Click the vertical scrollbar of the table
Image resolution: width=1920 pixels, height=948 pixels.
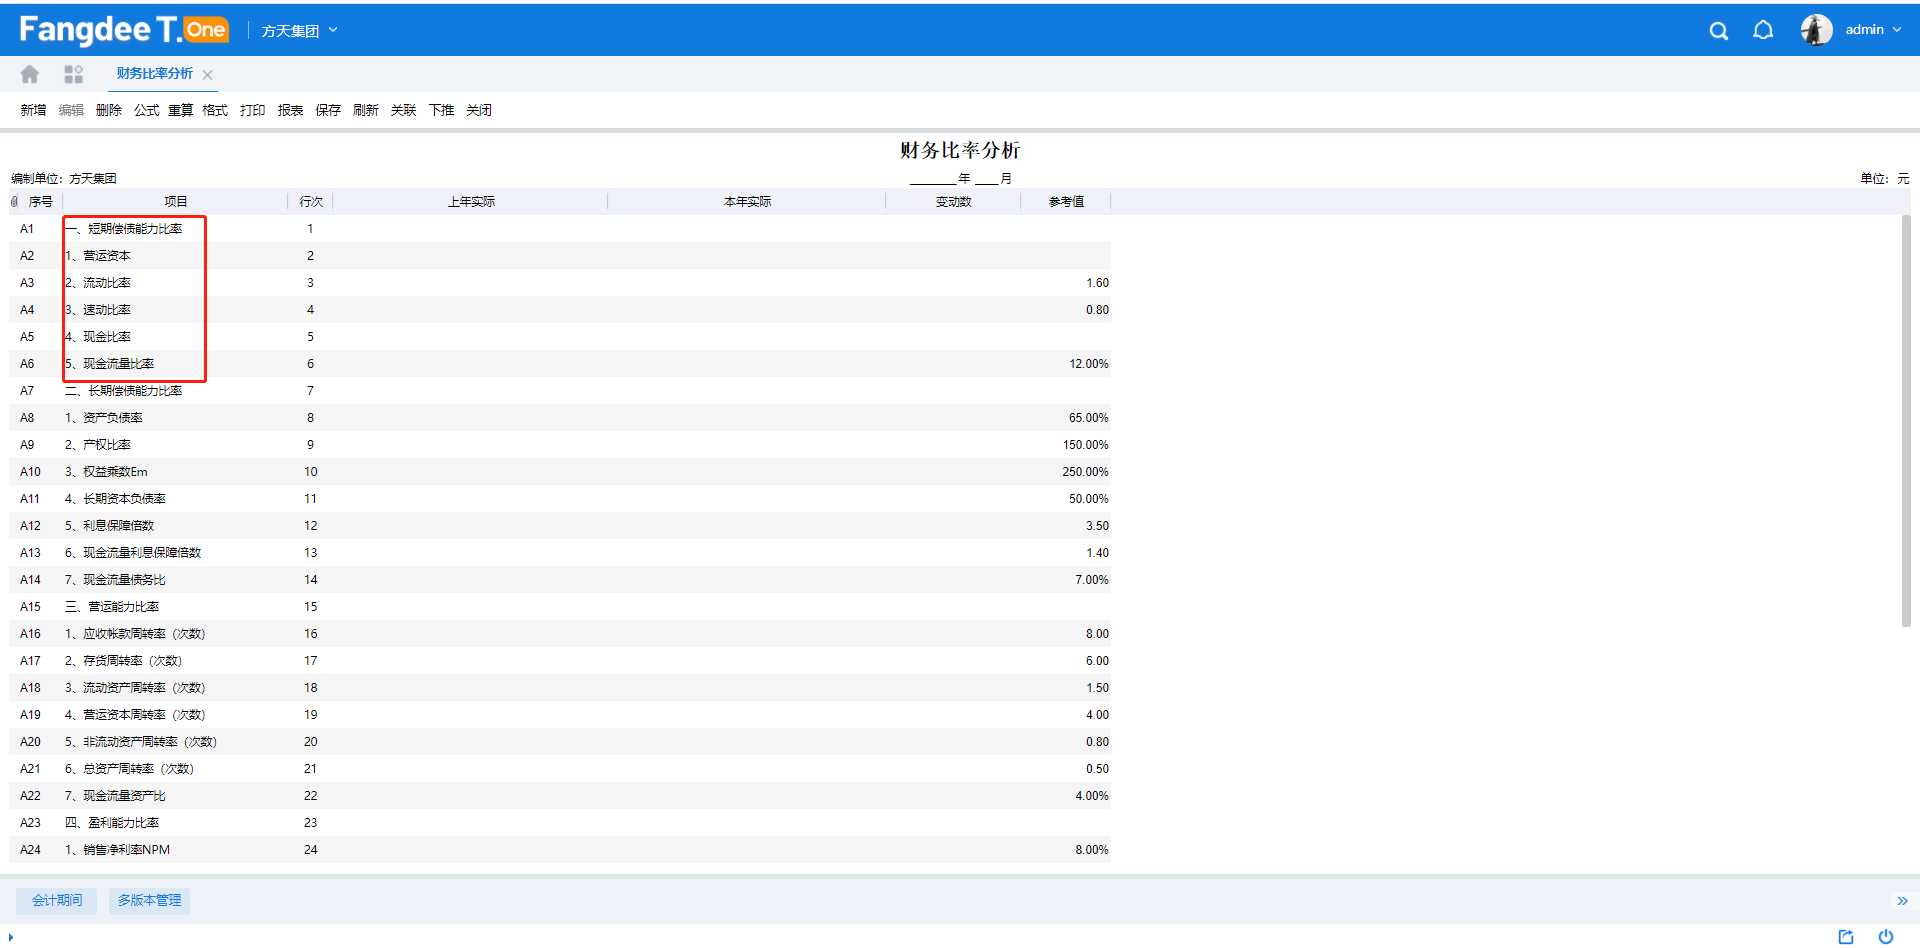1906,420
